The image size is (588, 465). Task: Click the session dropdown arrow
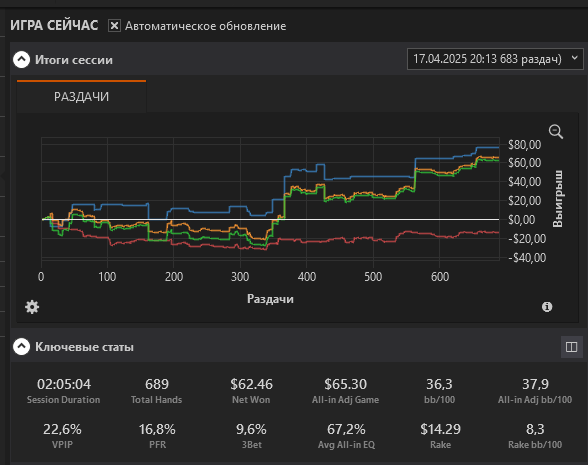574,58
